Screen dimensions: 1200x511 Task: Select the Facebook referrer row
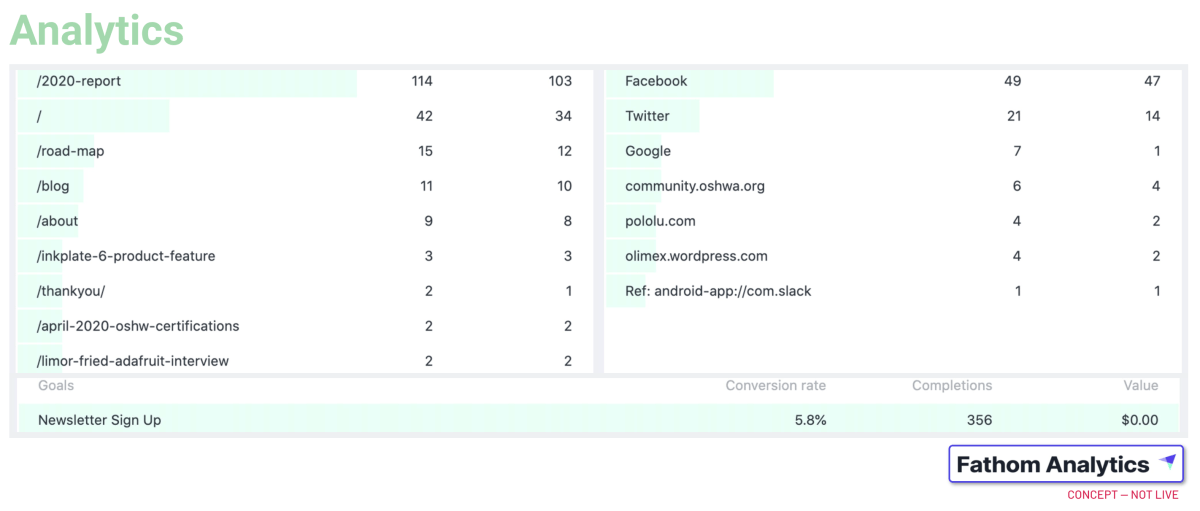893,81
